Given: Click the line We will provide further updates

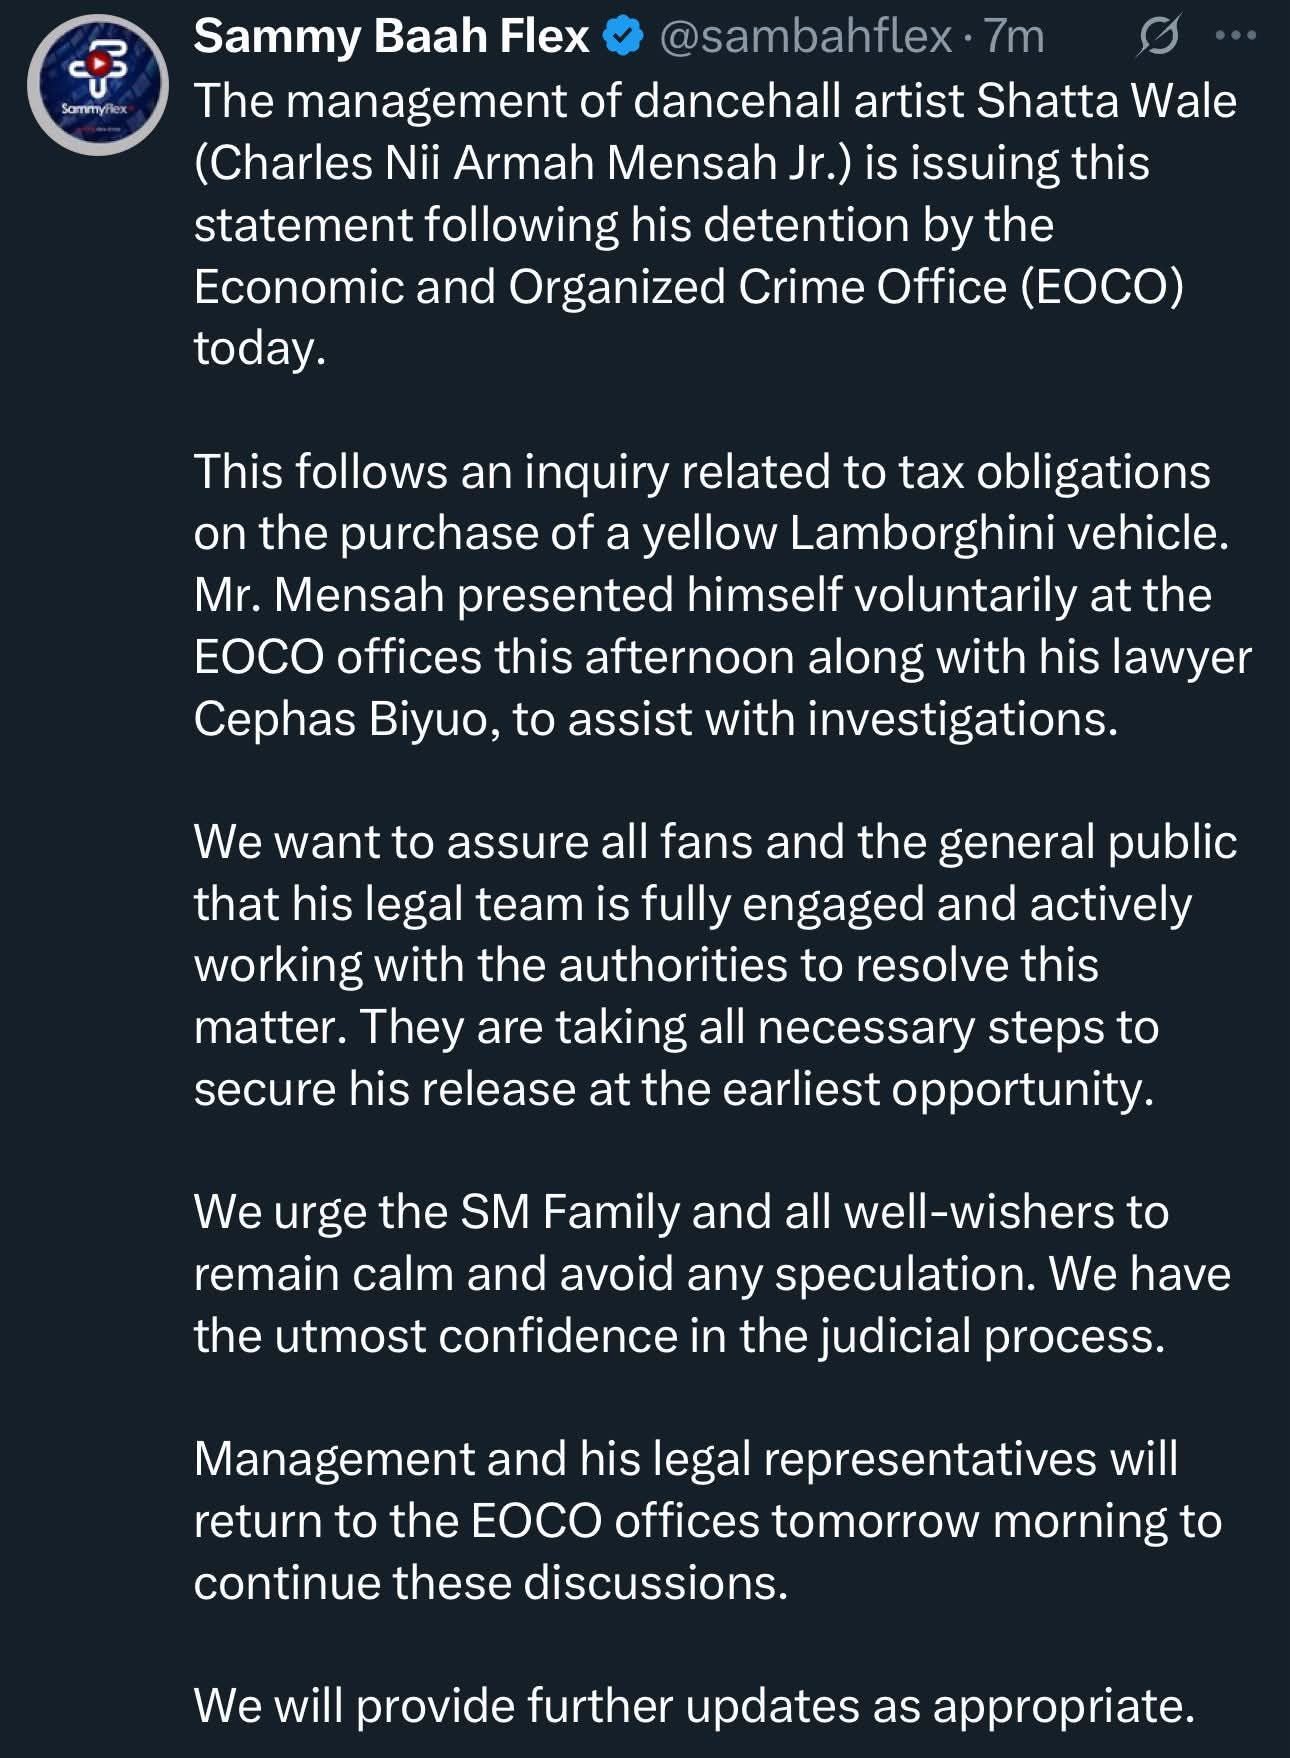Looking at the screenshot, I should coord(693,1706).
